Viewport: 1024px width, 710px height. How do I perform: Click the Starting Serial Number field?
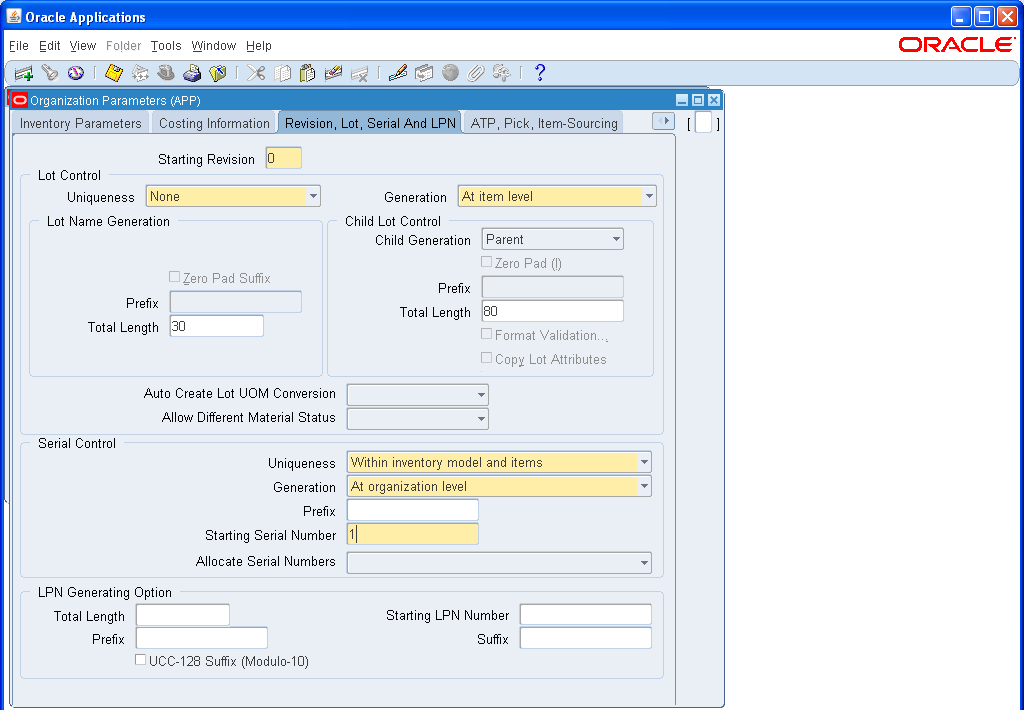coord(413,534)
